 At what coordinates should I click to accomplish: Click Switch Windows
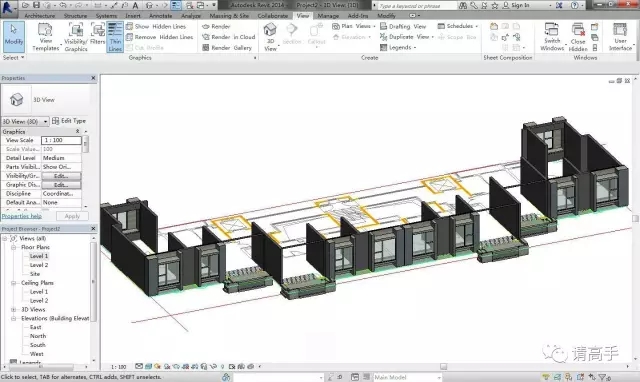click(x=552, y=37)
